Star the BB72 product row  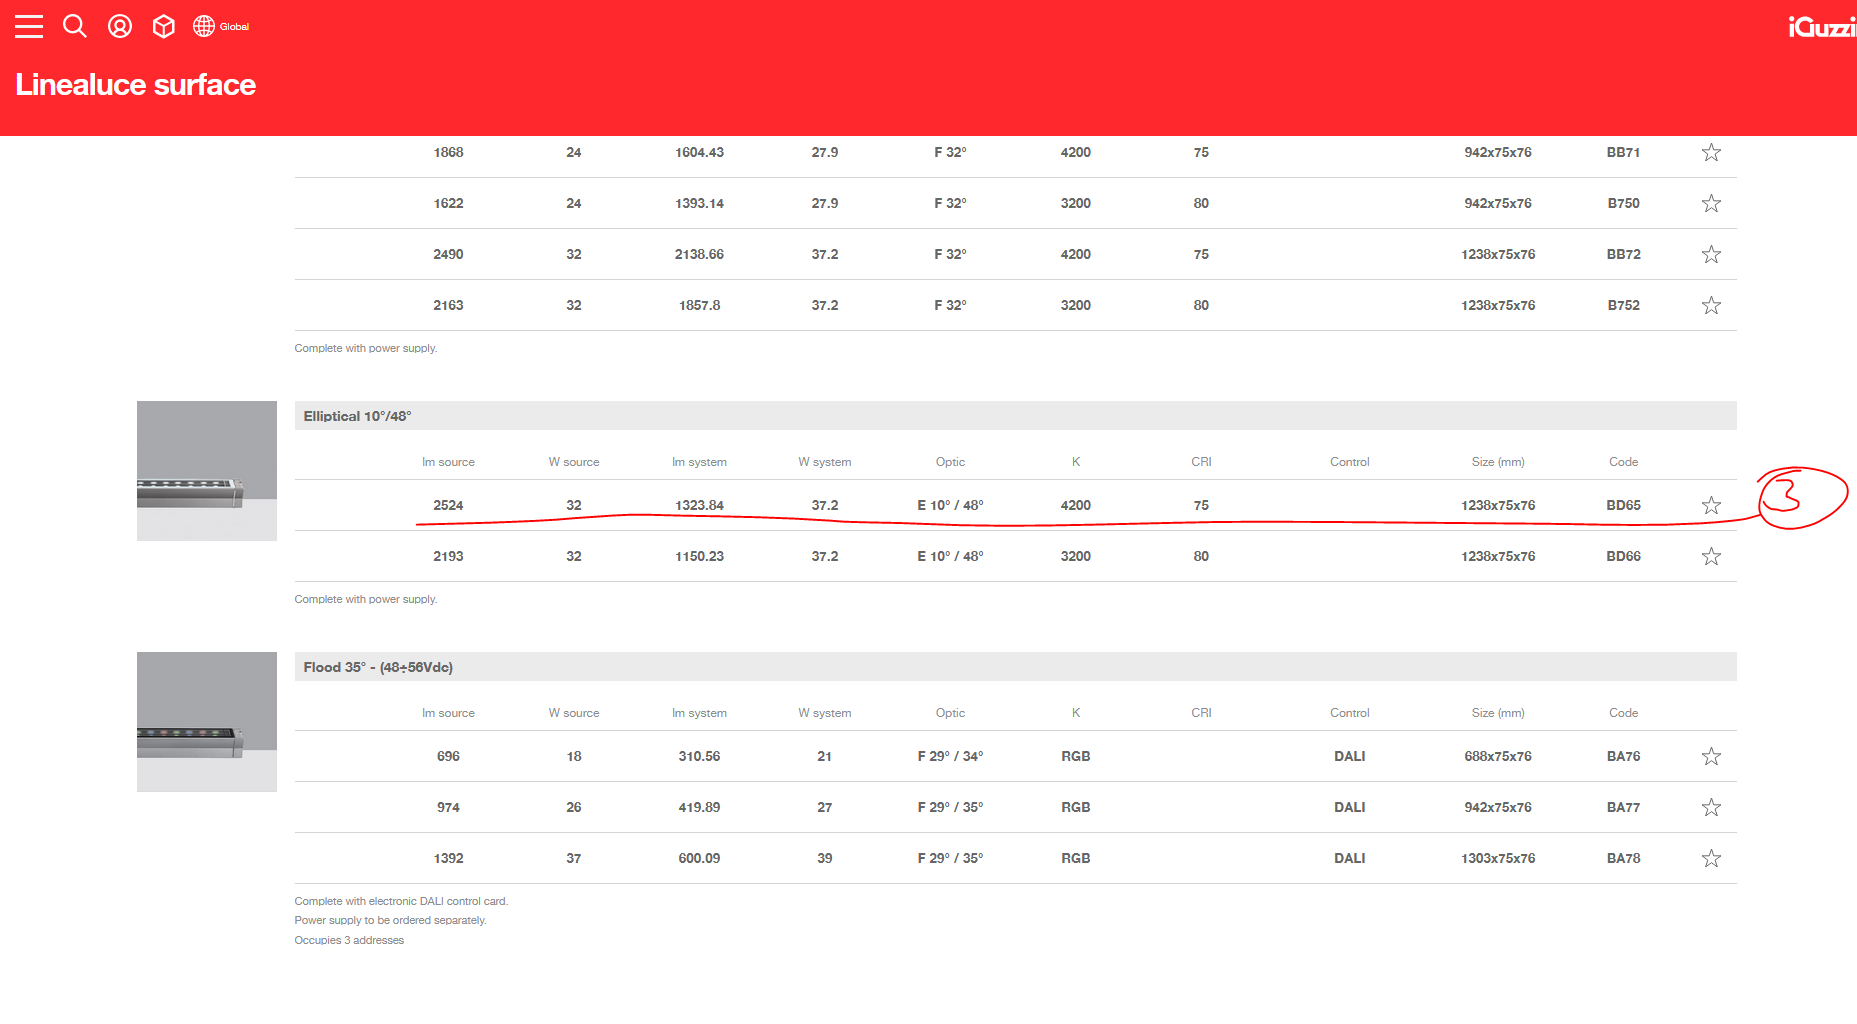[1711, 255]
